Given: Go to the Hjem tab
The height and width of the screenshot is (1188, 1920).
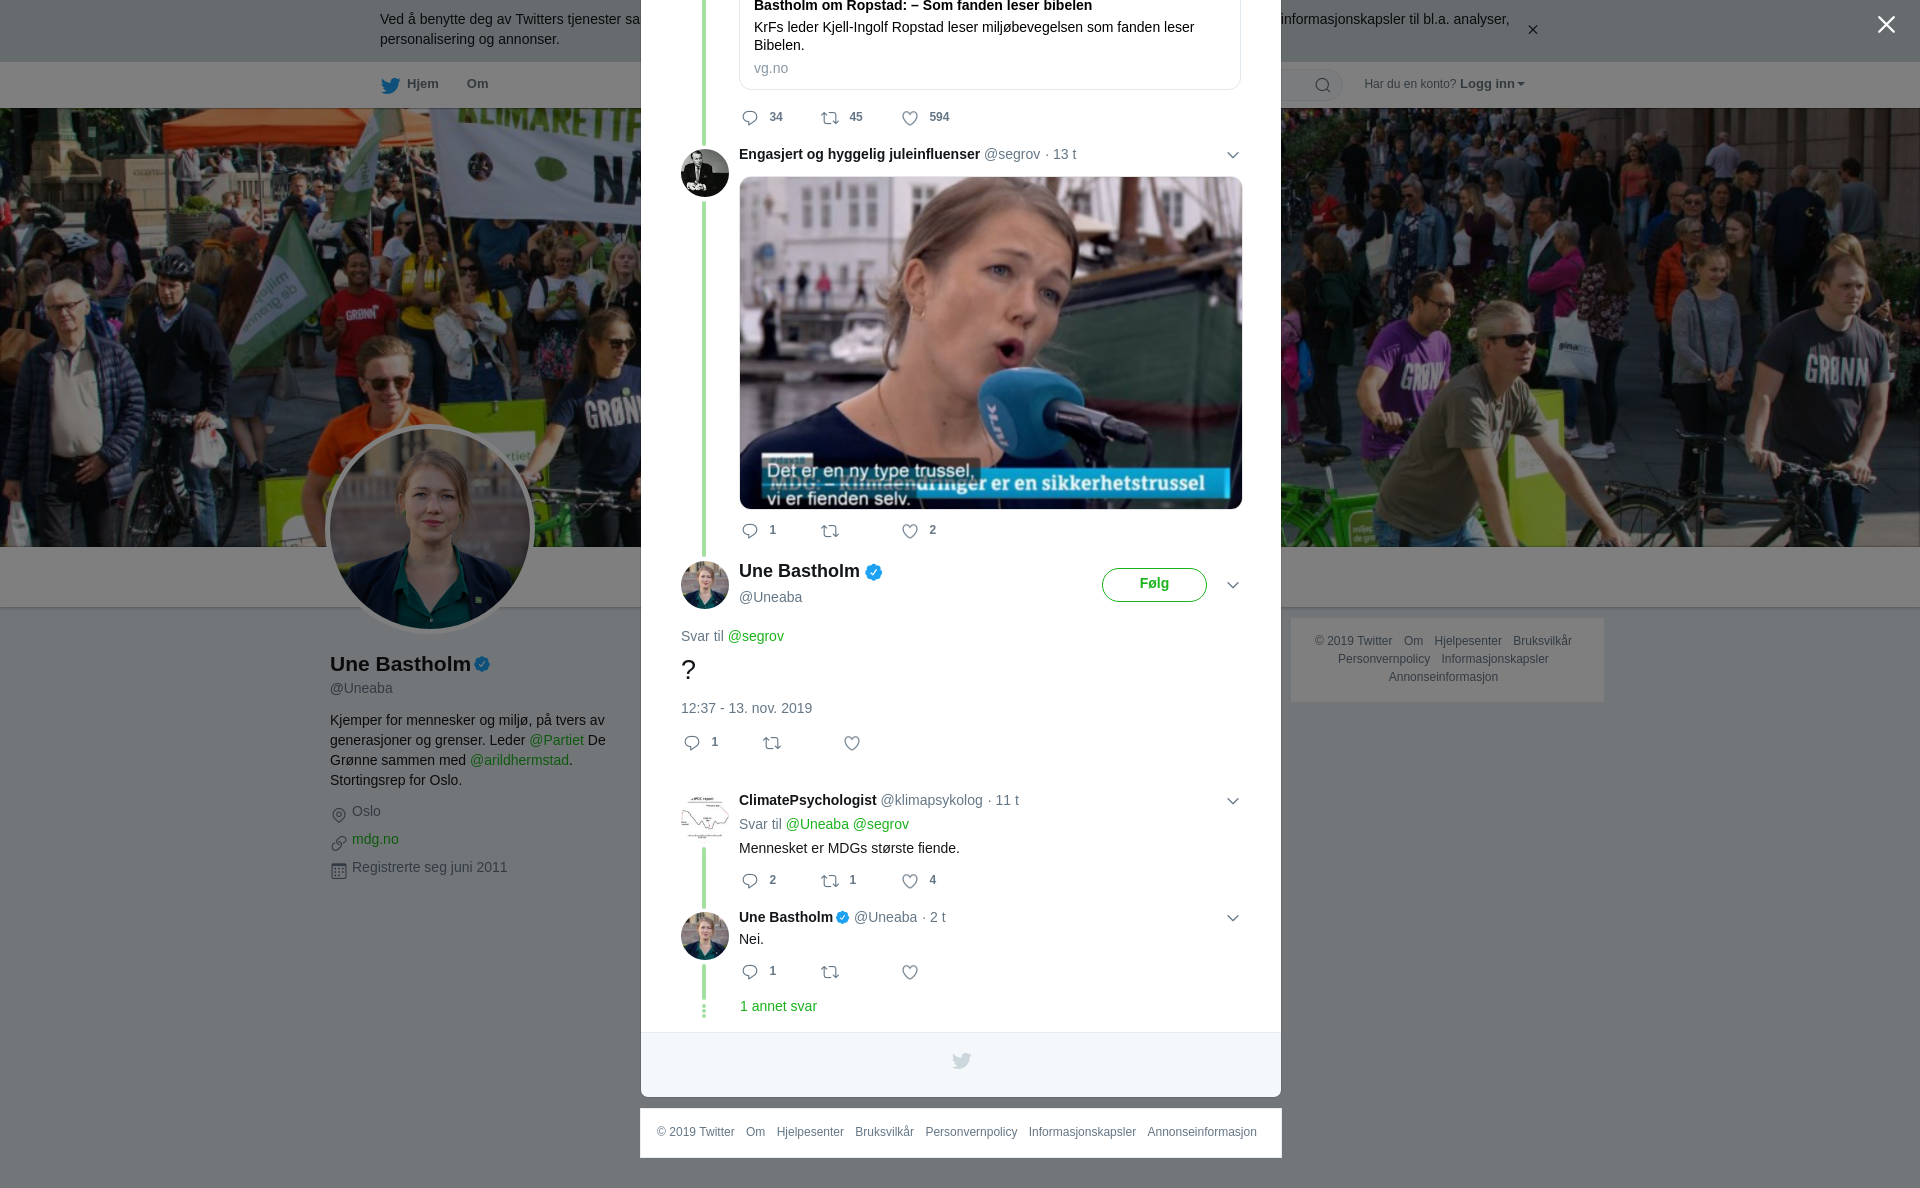Looking at the screenshot, I should coord(409,84).
